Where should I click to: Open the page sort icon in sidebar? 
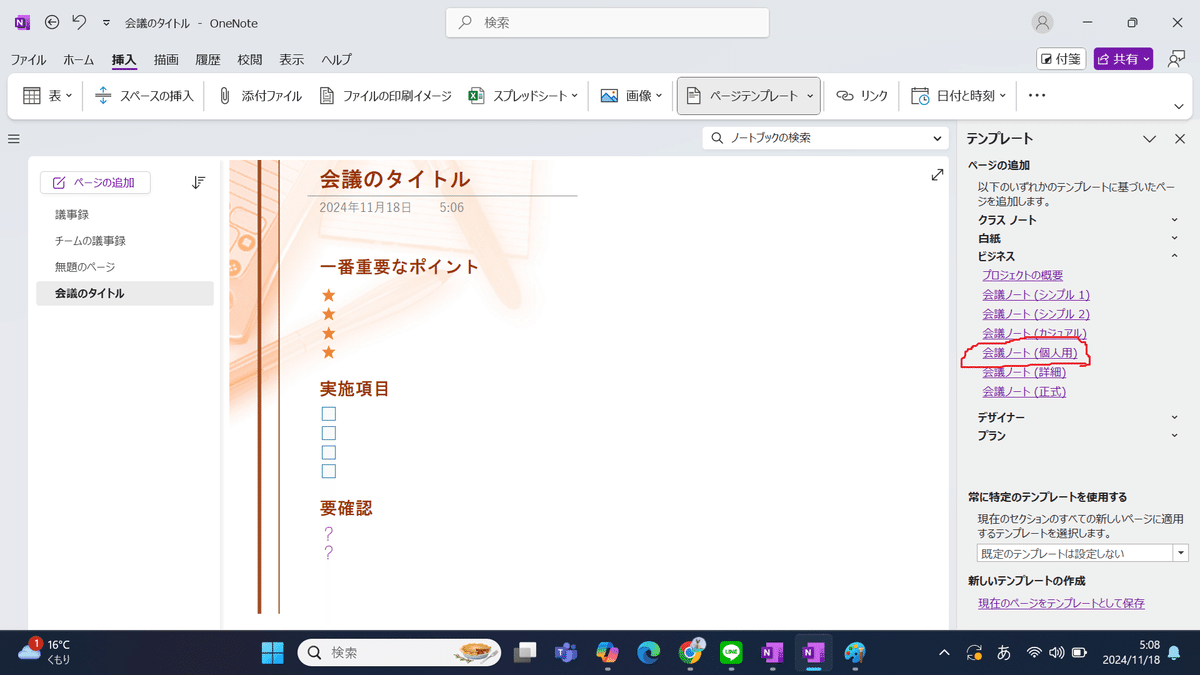(198, 182)
